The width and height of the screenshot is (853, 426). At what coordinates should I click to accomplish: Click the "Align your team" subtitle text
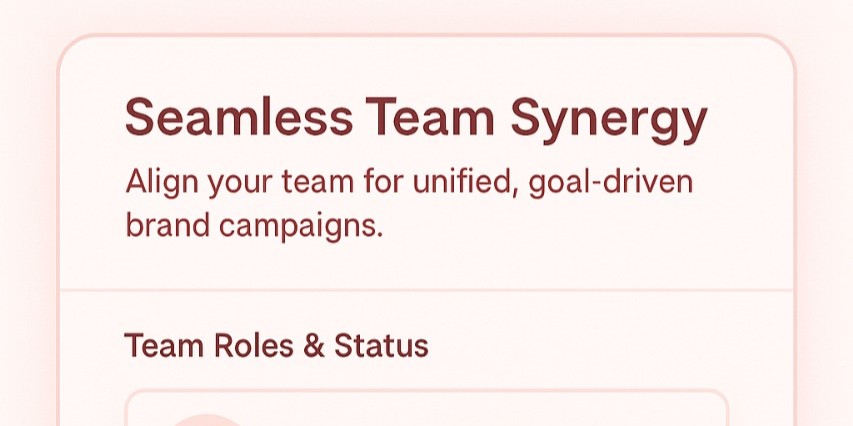pyautogui.click(x=409, y=184)
